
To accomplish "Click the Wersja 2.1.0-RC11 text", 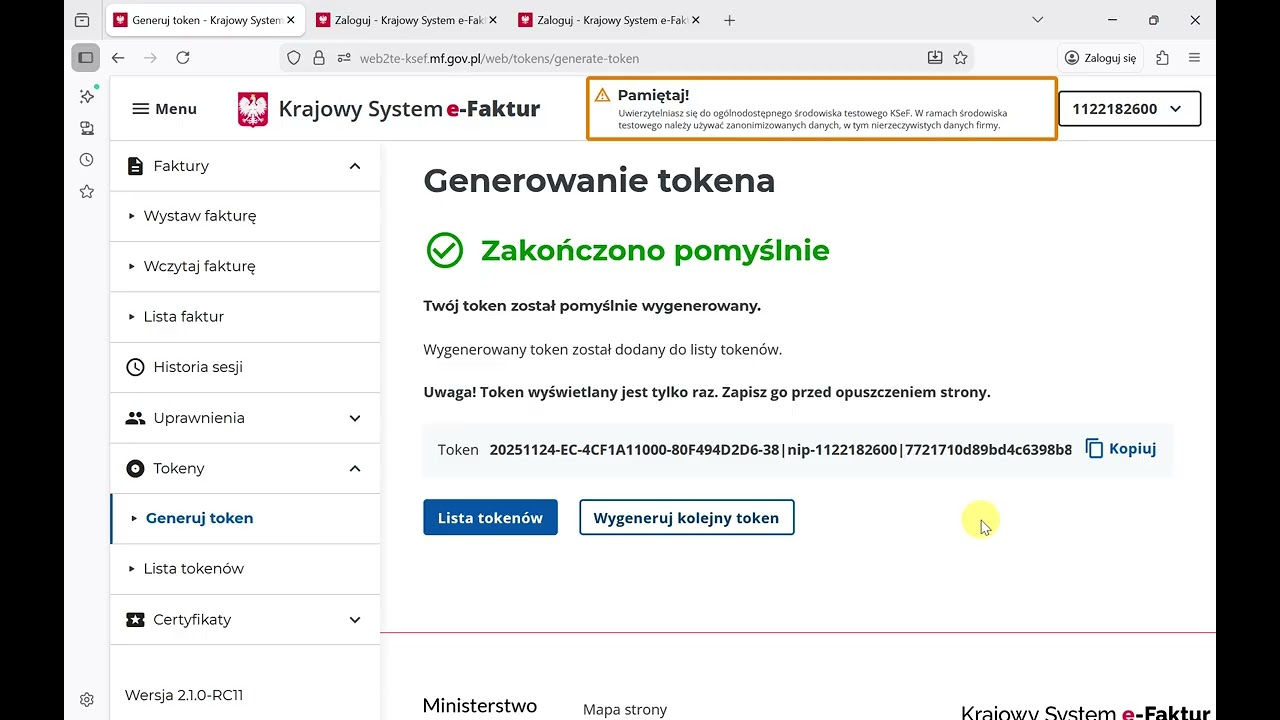I will tap(184, 695).
